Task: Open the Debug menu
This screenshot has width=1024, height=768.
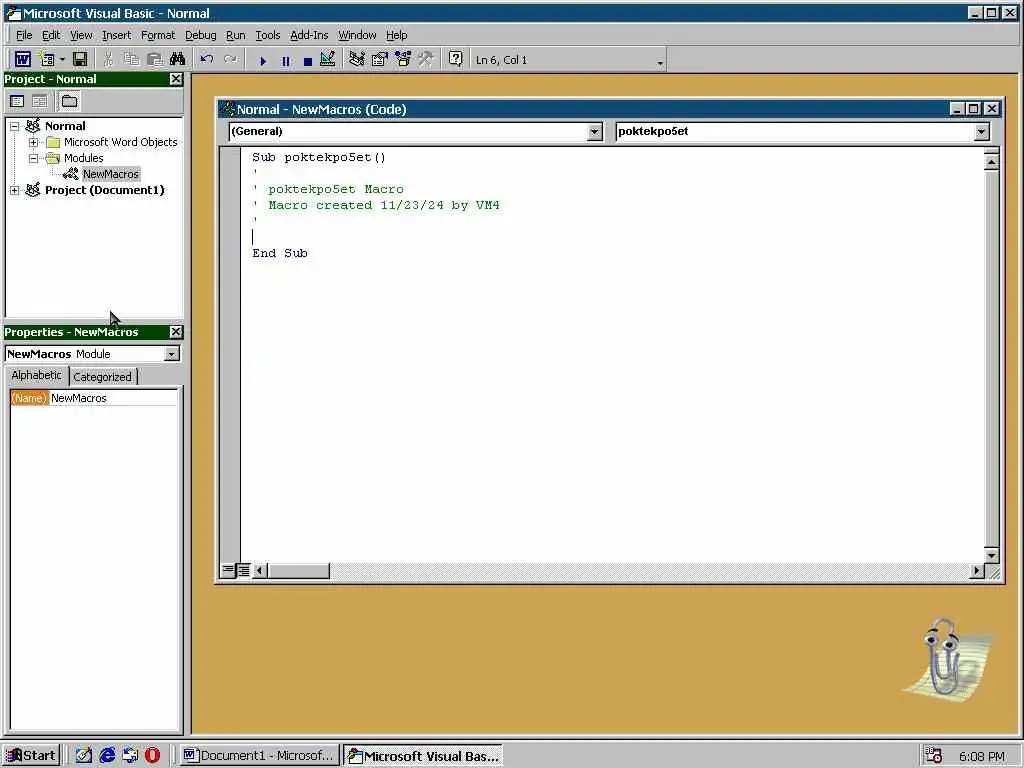Action: tap(200, 35)
